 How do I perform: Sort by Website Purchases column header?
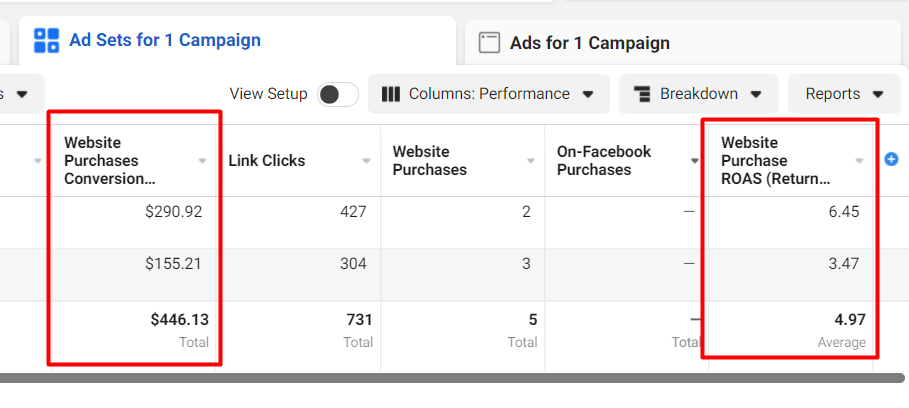coord(430,160)
